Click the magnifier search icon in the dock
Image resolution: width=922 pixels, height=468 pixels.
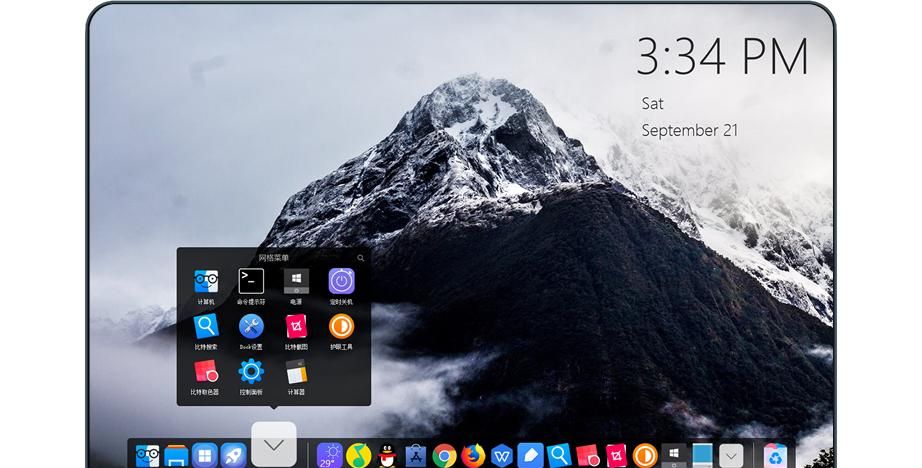(x=559, y=456)
